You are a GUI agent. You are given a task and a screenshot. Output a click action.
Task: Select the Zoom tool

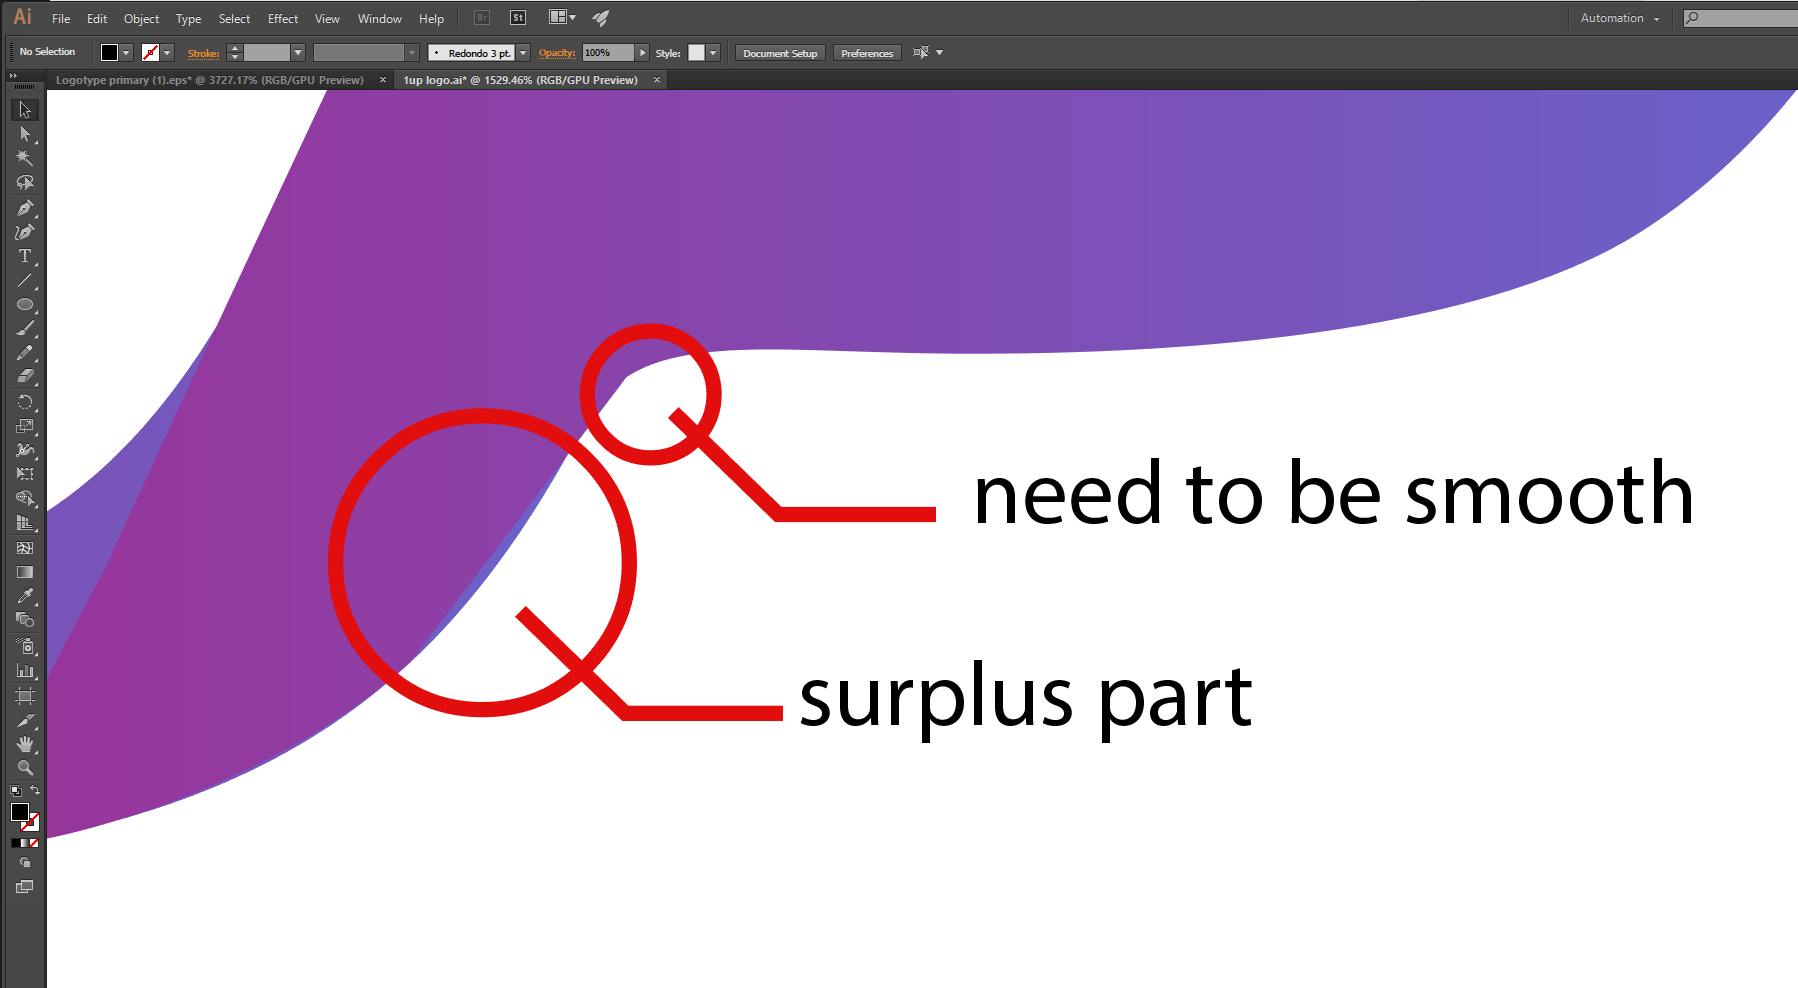[25, 768]
